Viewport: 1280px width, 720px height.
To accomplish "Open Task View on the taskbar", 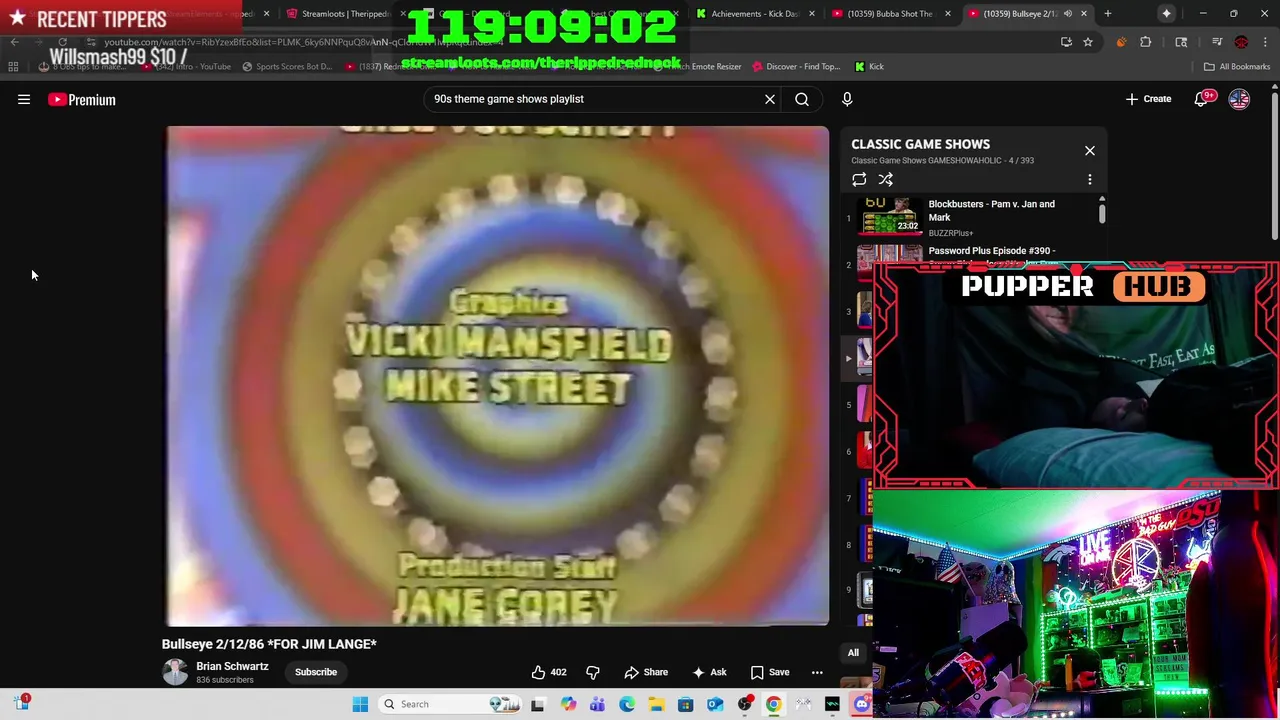I will (537, 704).
